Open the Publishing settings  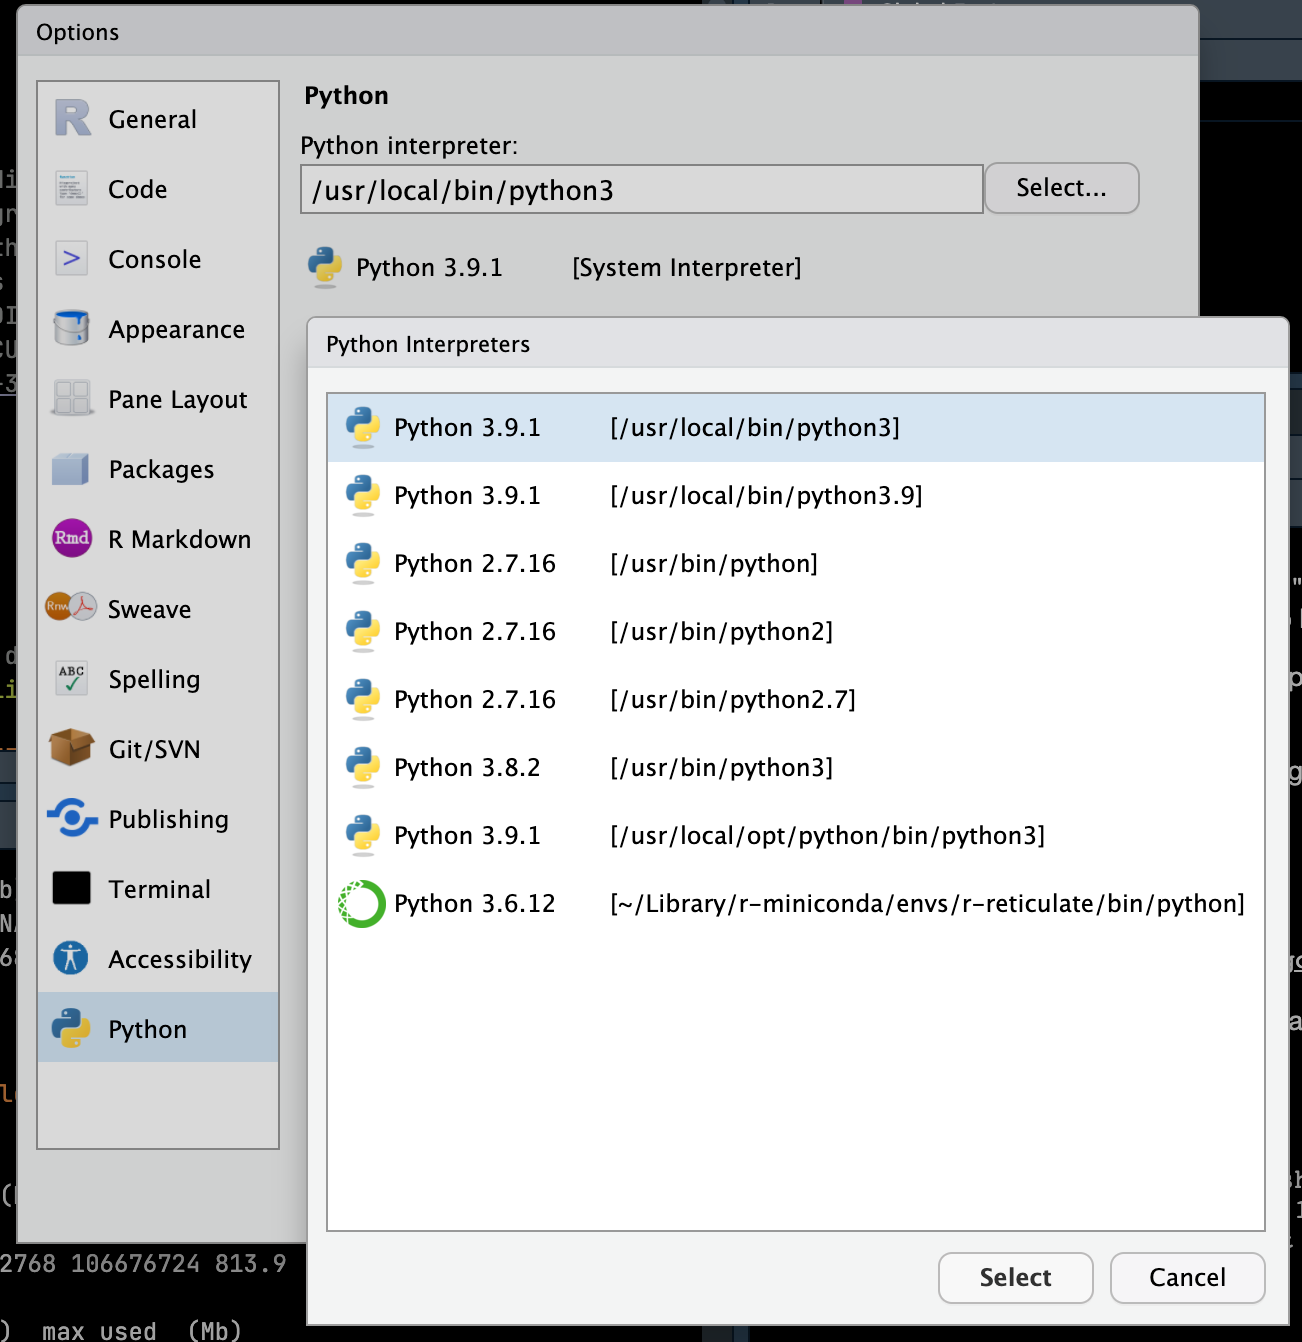(x=168, y=819)
